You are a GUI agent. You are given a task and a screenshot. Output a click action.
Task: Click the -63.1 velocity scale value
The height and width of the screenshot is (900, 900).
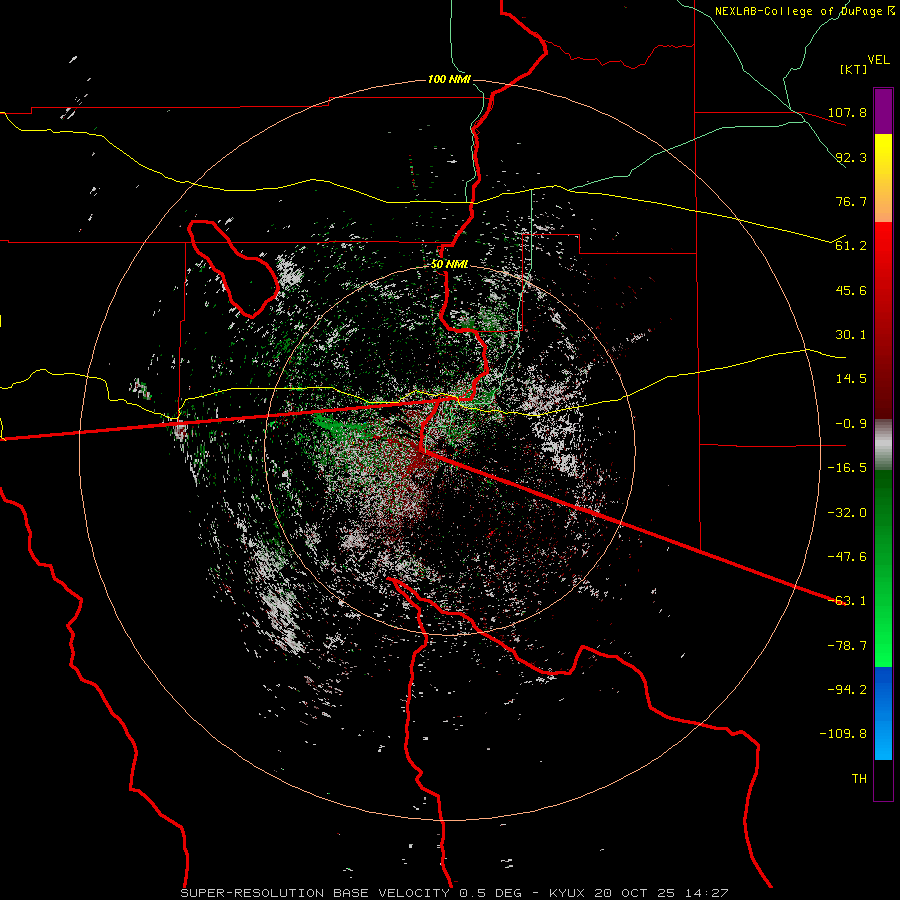[847, 601]
